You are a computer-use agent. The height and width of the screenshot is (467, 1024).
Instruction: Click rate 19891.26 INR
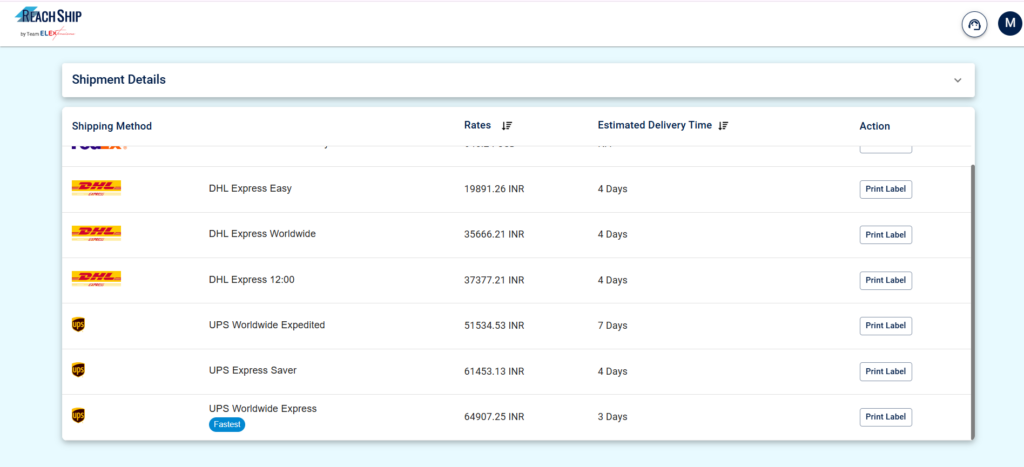pos(494,189)
